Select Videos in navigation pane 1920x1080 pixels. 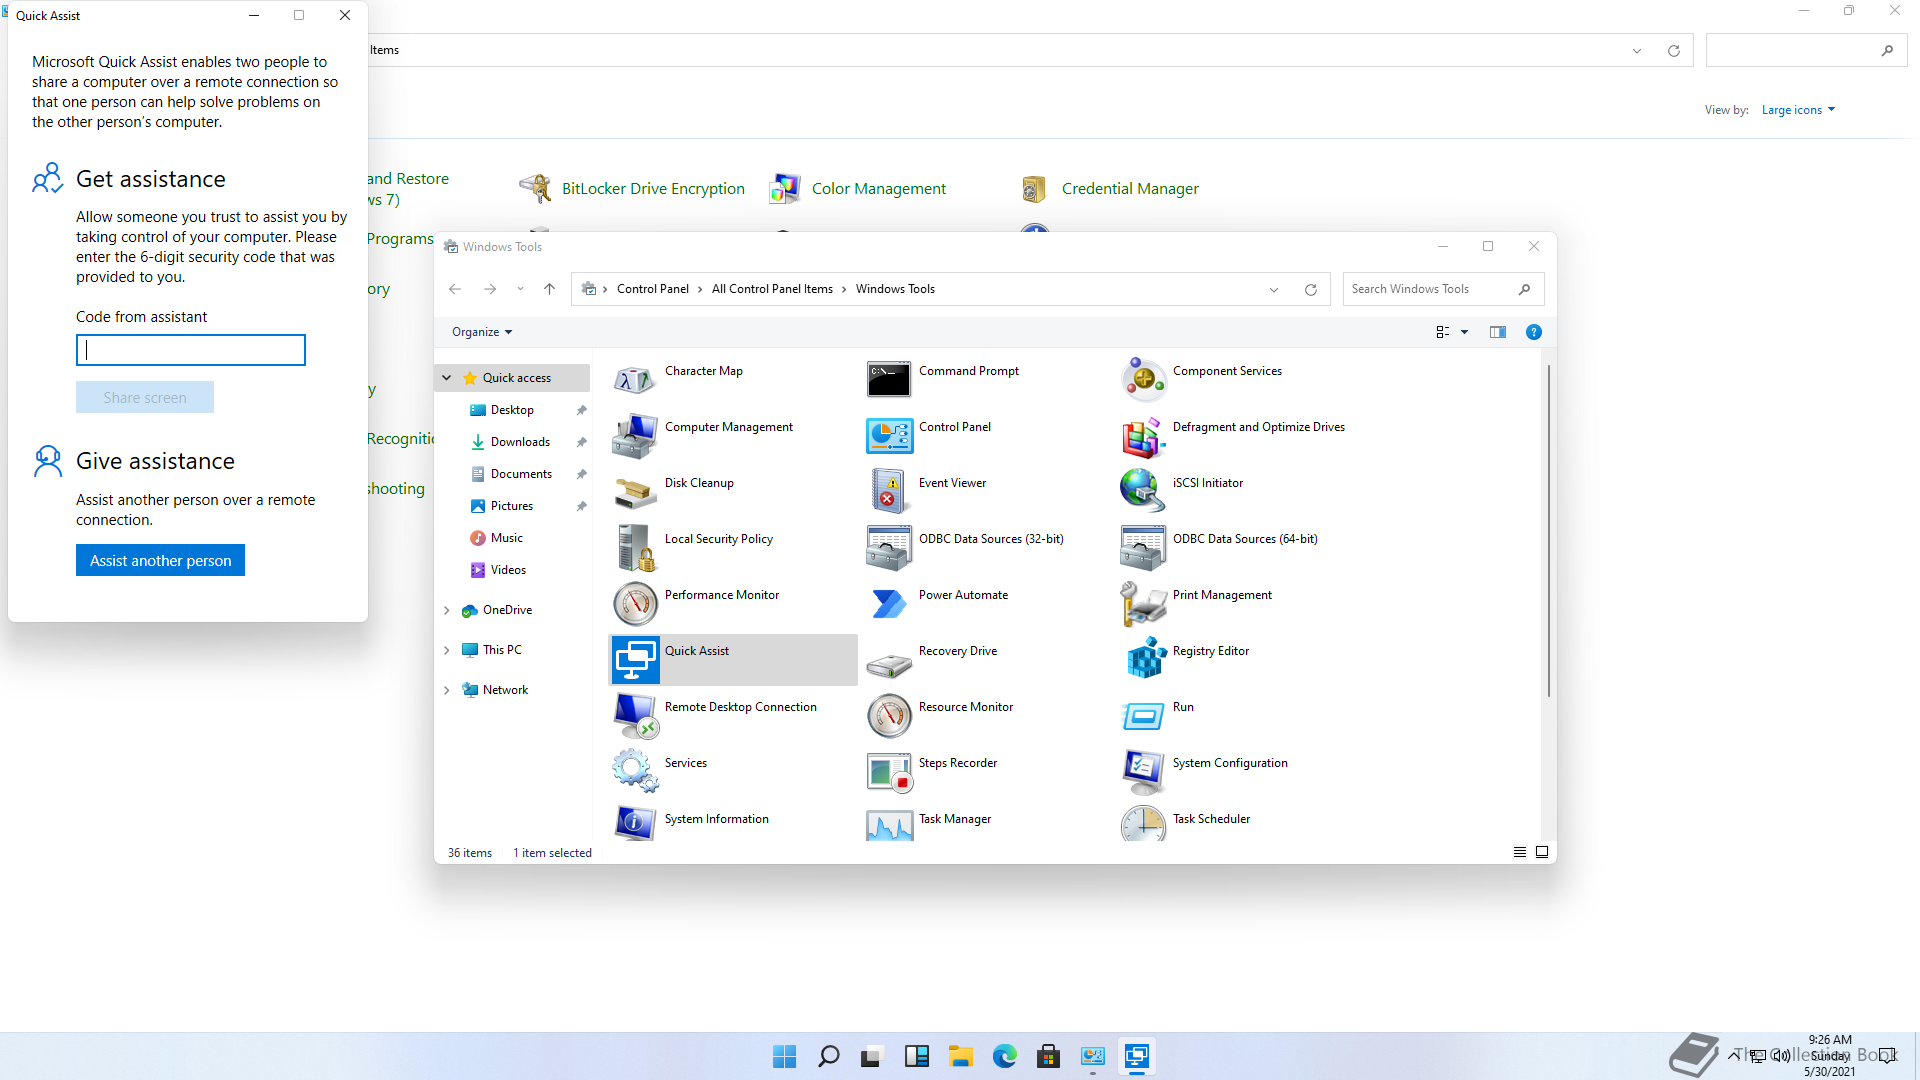pyautogui.click(x=508, y=570)
